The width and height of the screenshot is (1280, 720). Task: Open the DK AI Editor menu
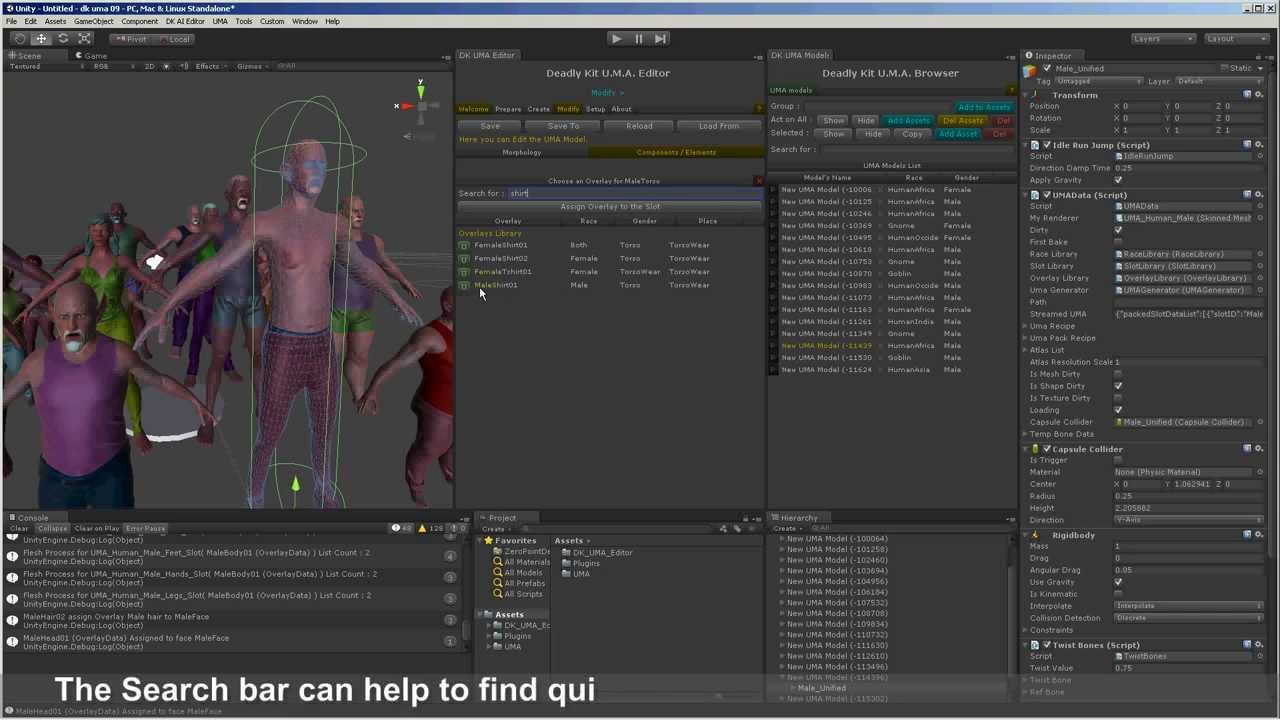(185, 21)
